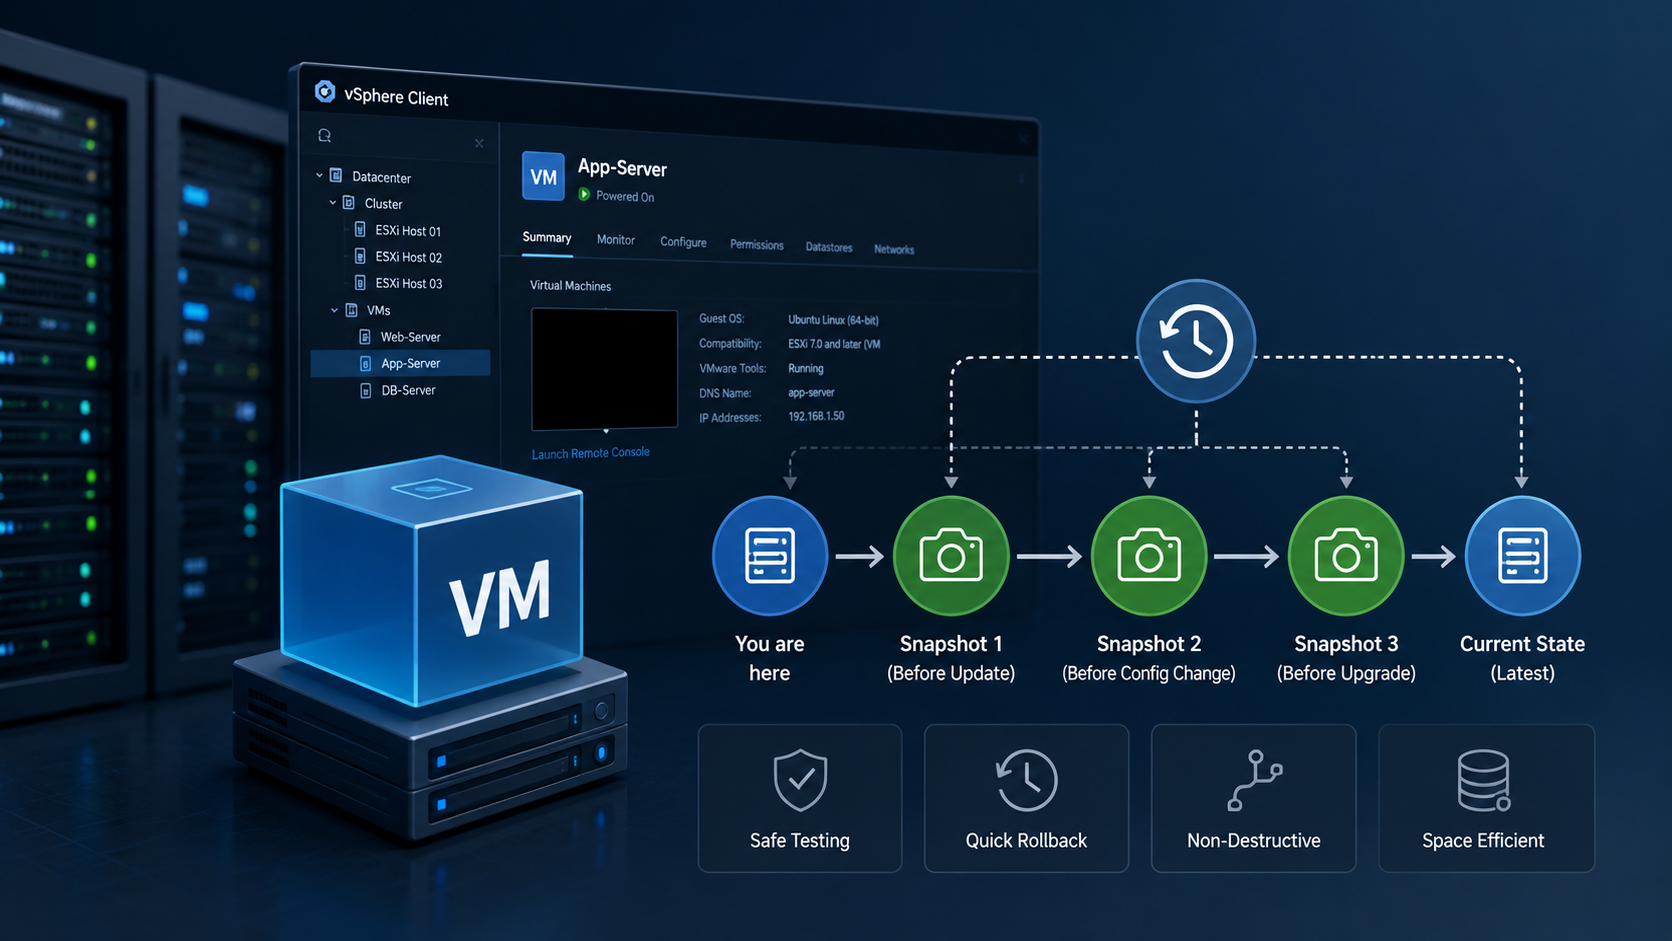This screenshot has width=1672, height=941.
Task: Click the Snapshot 3 (Before Upgrade) label
Action: [1346, 658]
